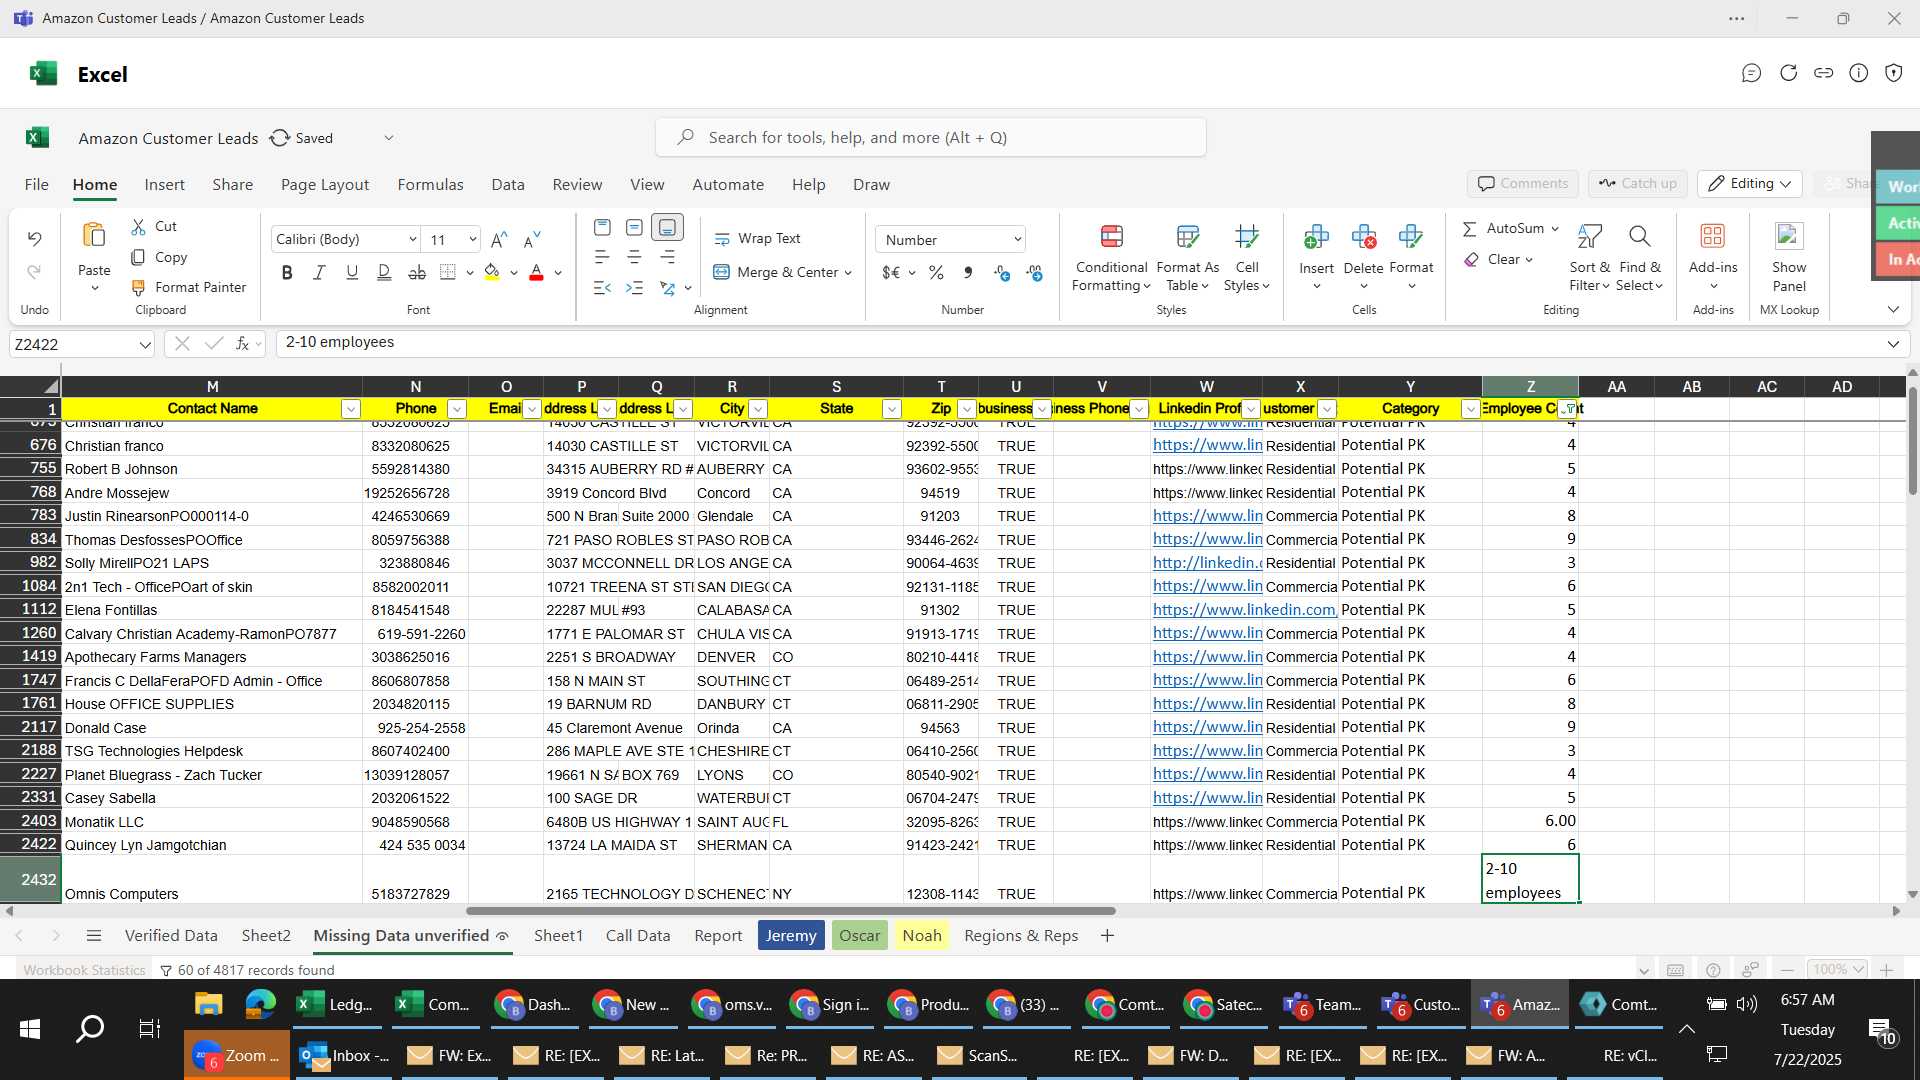This screenshot has height=1080, width=1920.
Task: Open Cell Styles gallery
Action: point(1246,258)
